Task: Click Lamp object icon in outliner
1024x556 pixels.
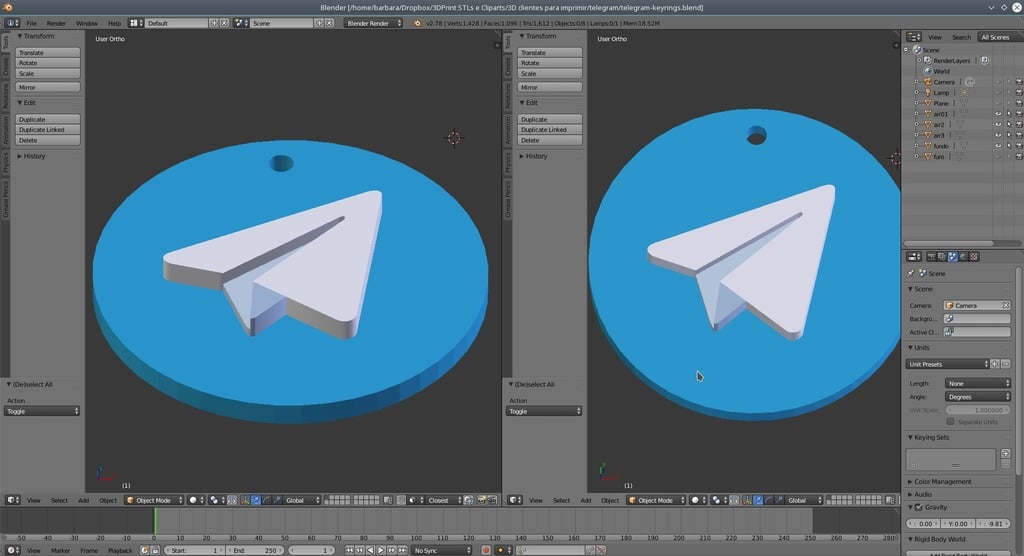Action: [927, 92]
